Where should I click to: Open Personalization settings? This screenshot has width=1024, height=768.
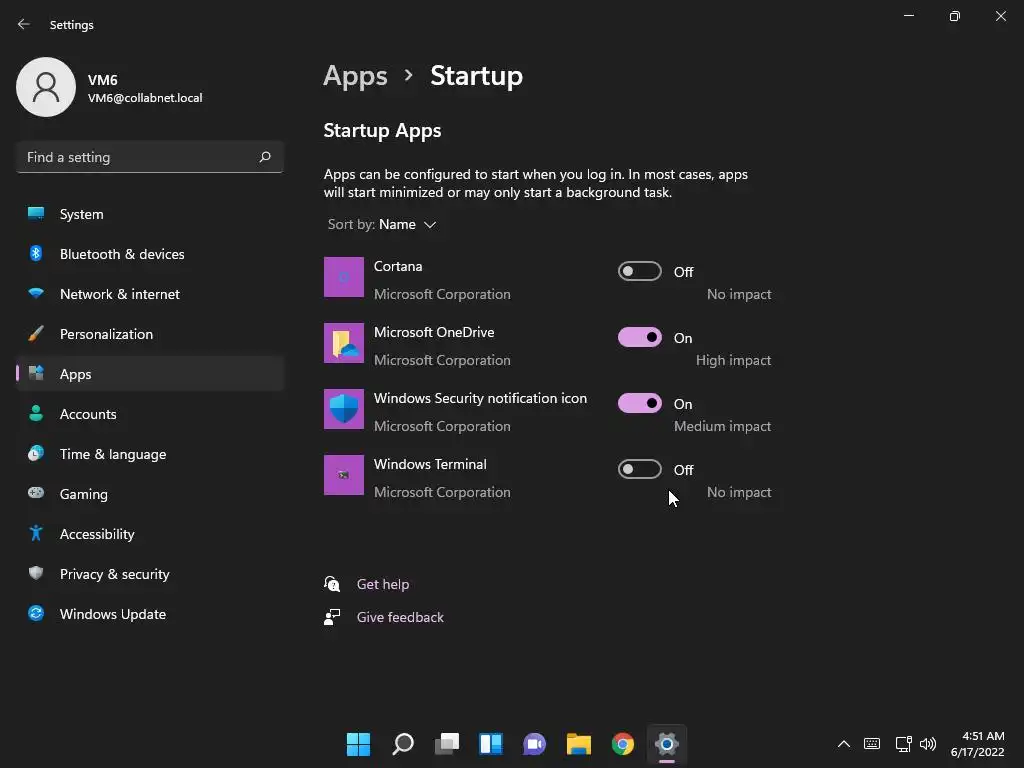point(150,334)
